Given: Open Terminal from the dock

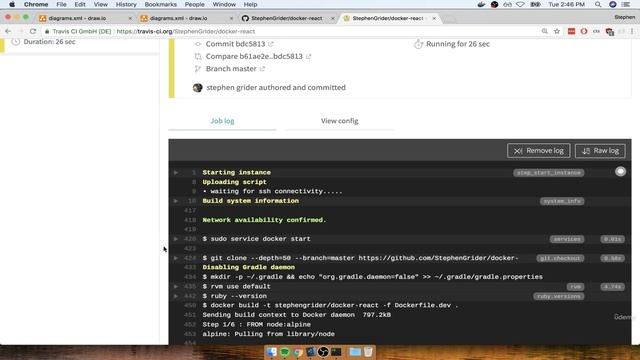Looking at the screenshot, I should pyautogui.click(x=336, y=351).
